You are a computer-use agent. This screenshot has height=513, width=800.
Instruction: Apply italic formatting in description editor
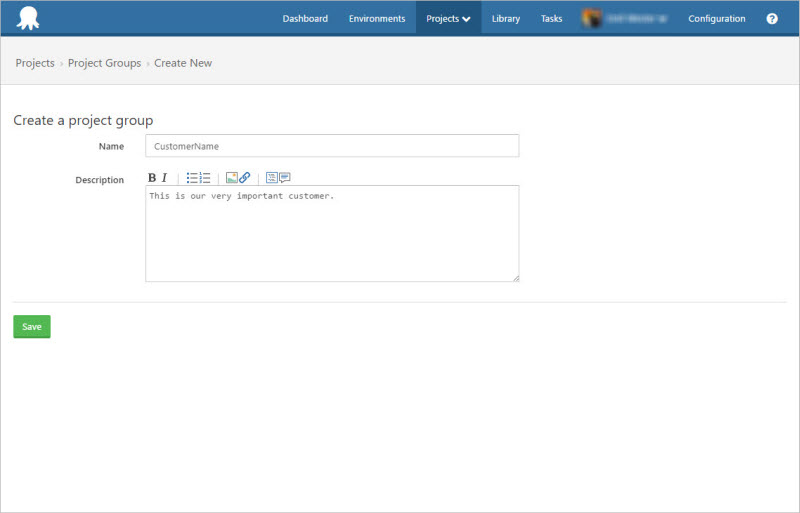(x=165, y=178)
